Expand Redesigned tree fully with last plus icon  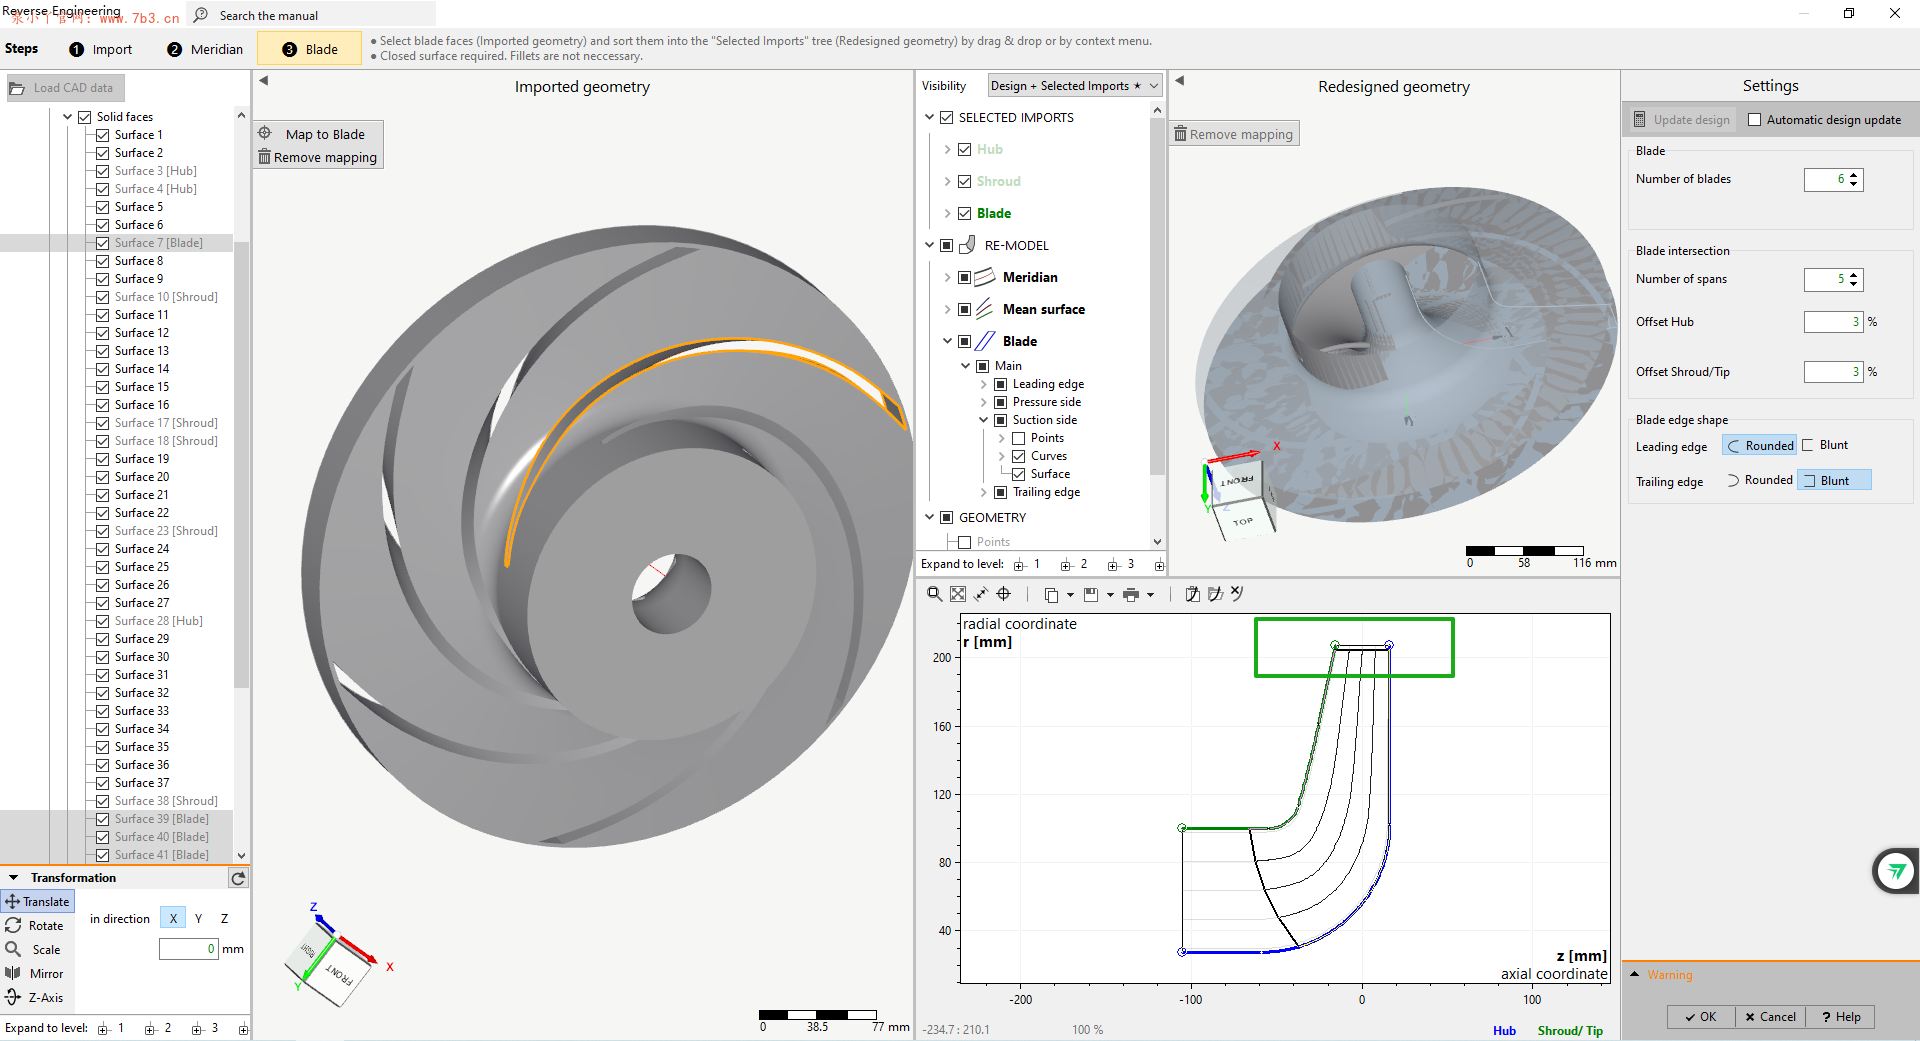[x=1159, y=565]
